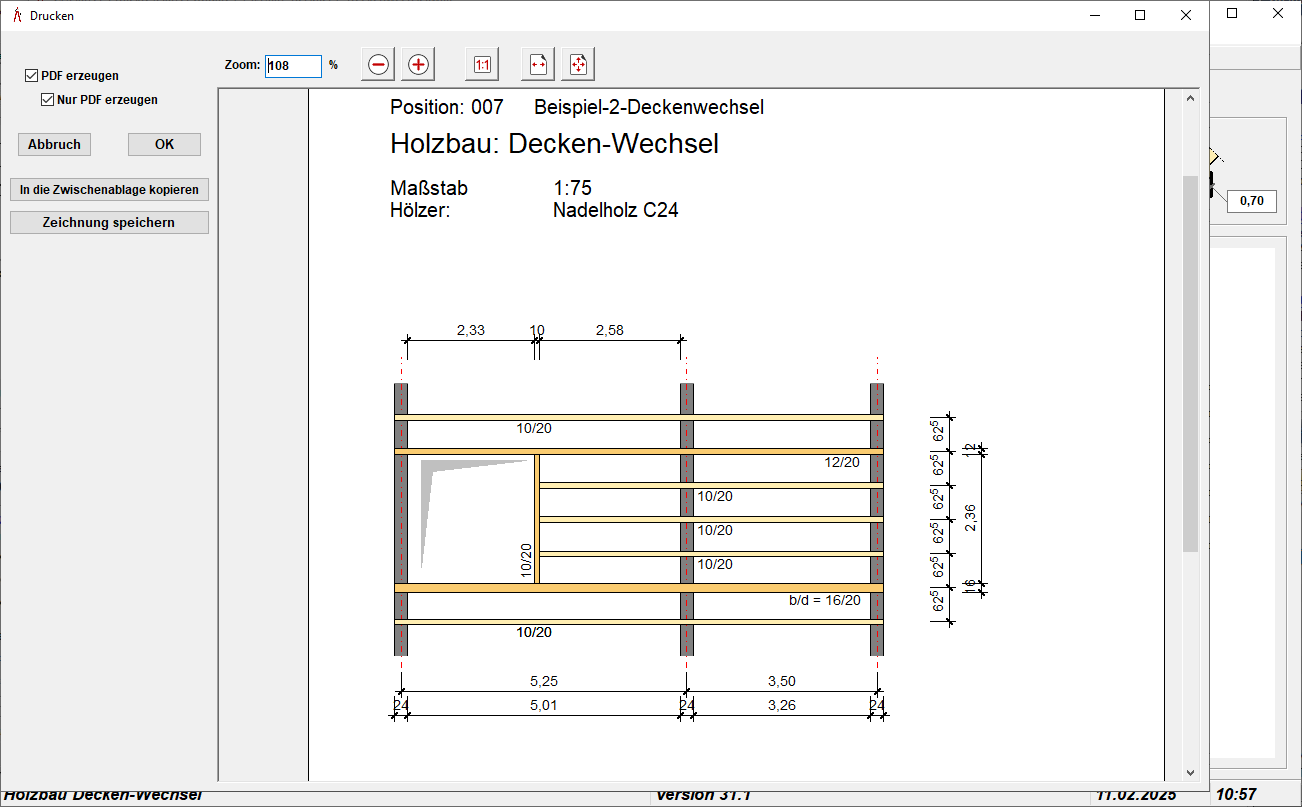Viewport: 1302px width, 807px height.
Task: Click the preview scrollbar down arrow
Action: coord(1190,772)
